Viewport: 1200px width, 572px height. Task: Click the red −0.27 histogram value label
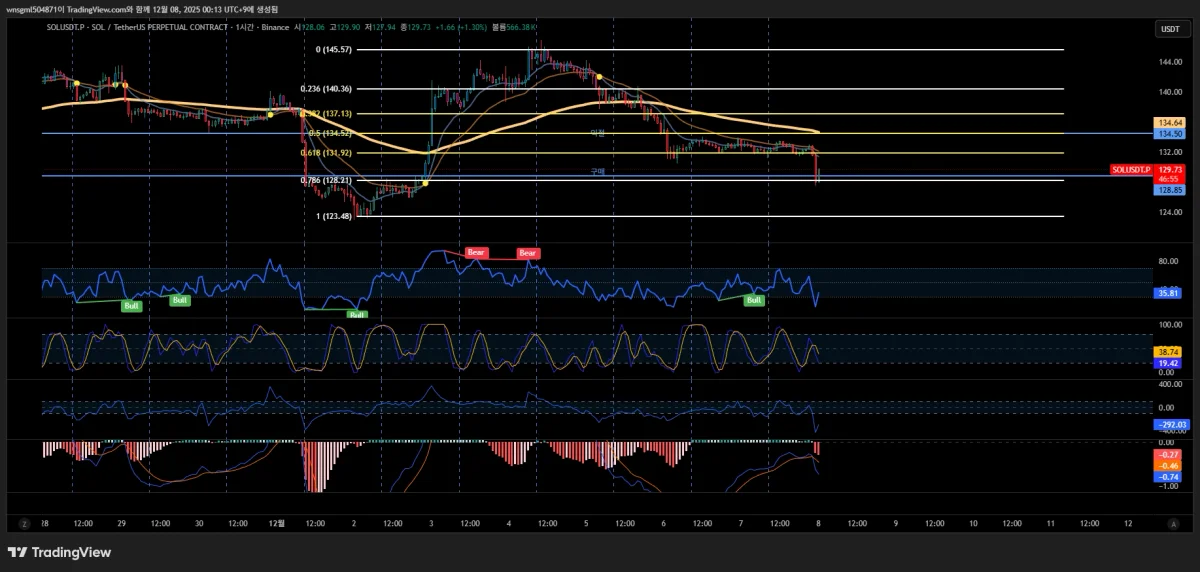click(1168, 455)
